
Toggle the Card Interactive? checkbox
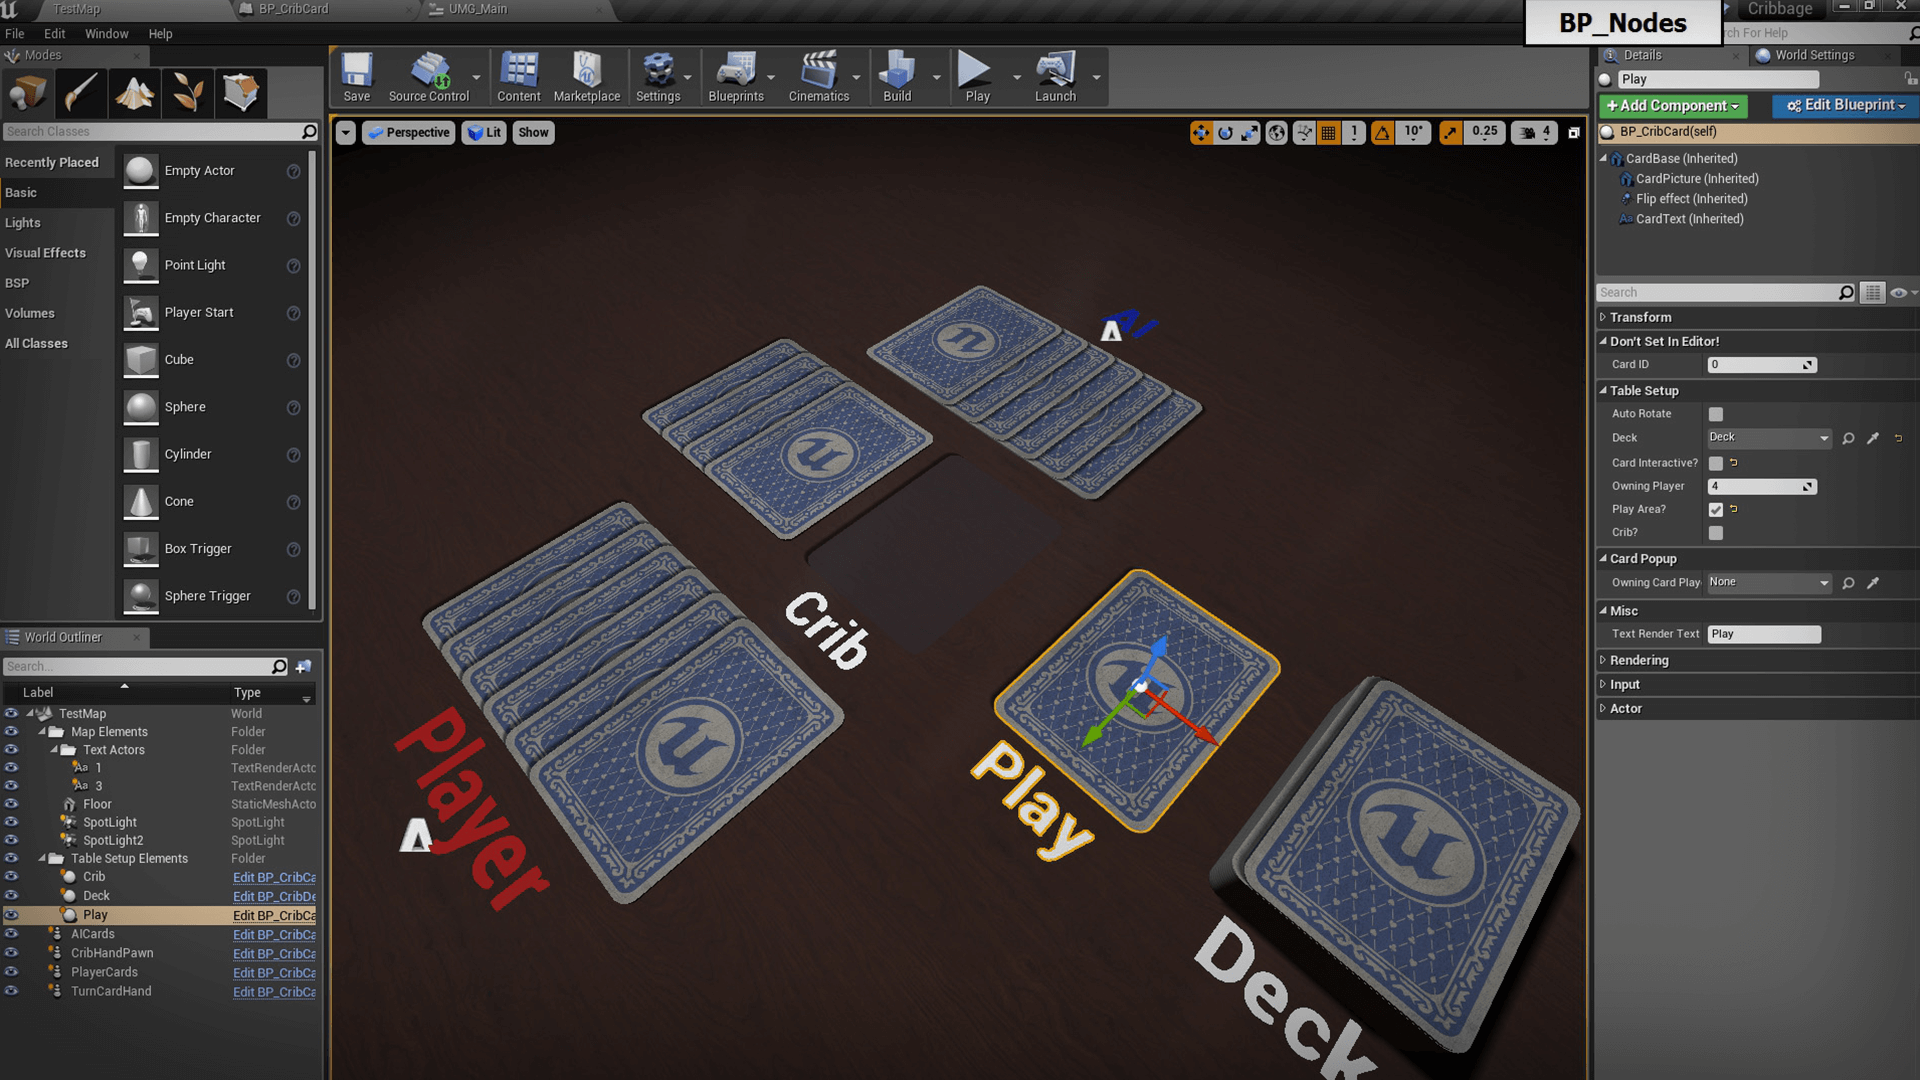click(x=1716, y=463)
